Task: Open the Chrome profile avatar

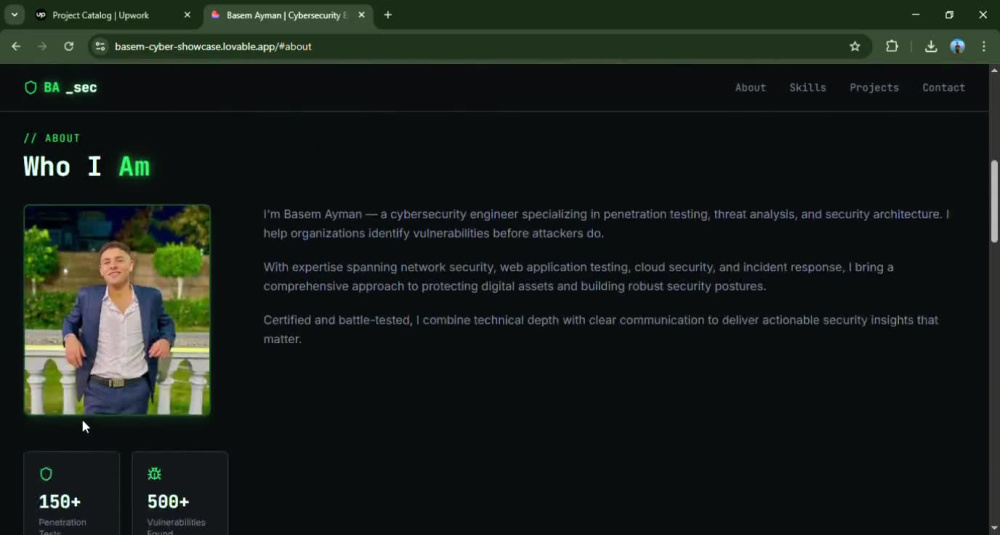Action: tap(957, 47)
